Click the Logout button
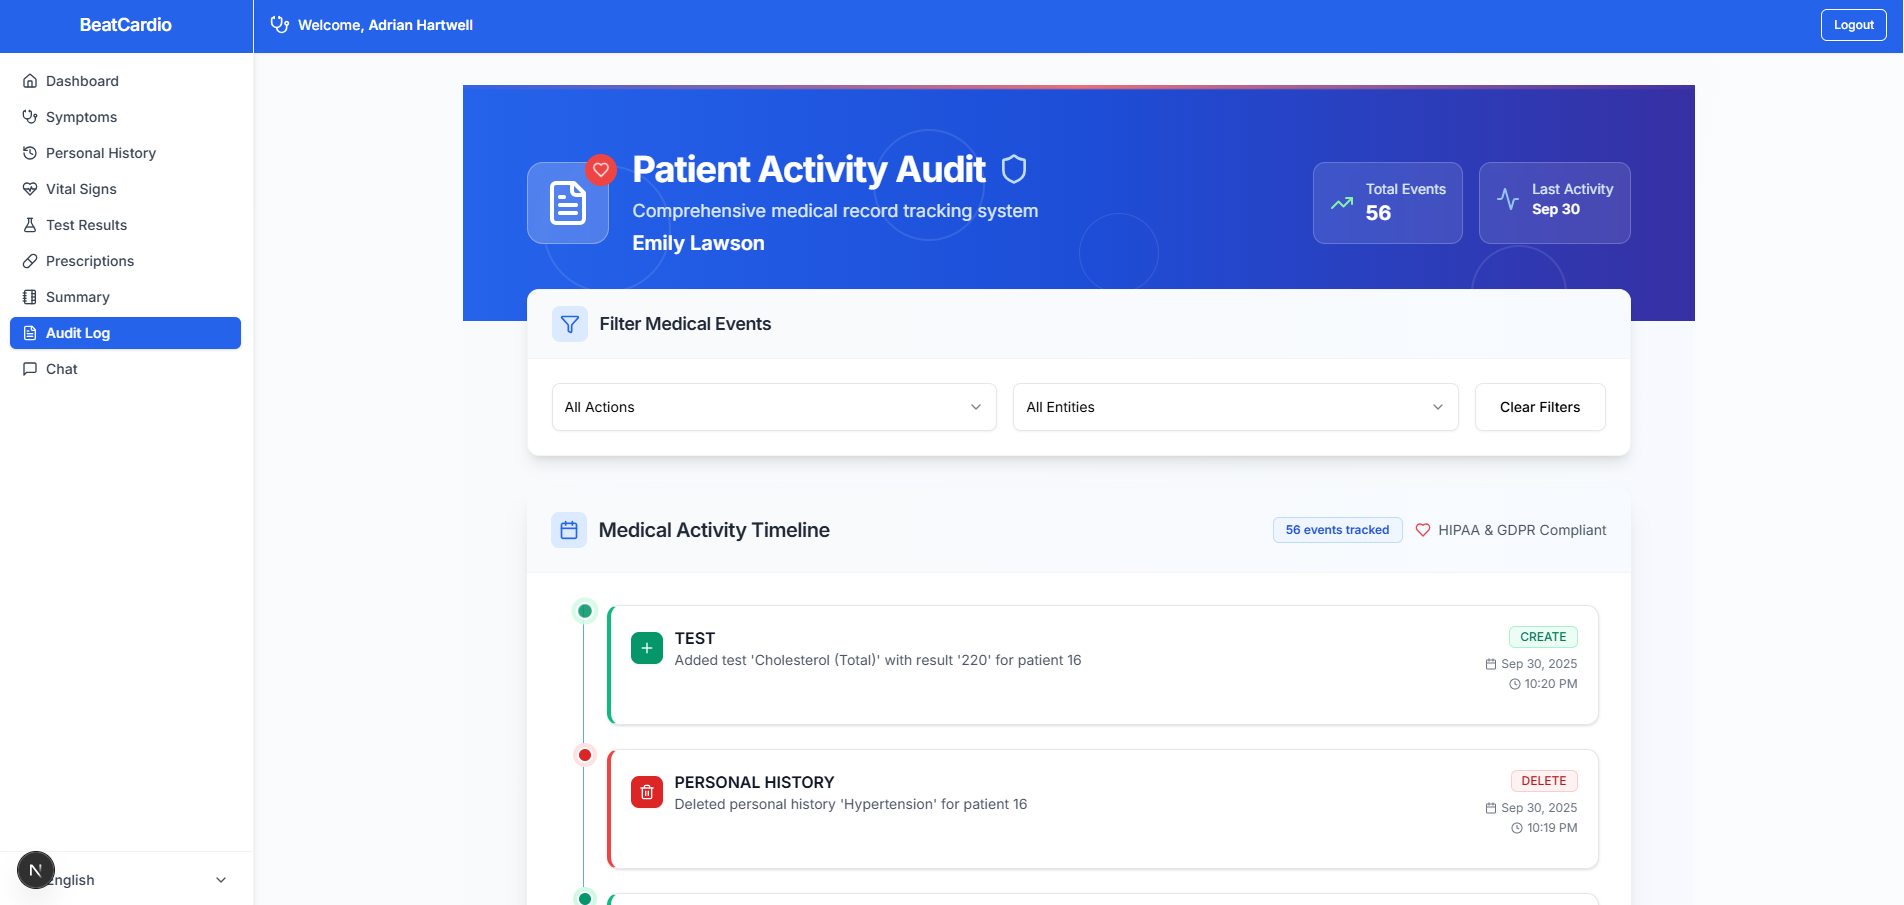 click(1853, 25)
